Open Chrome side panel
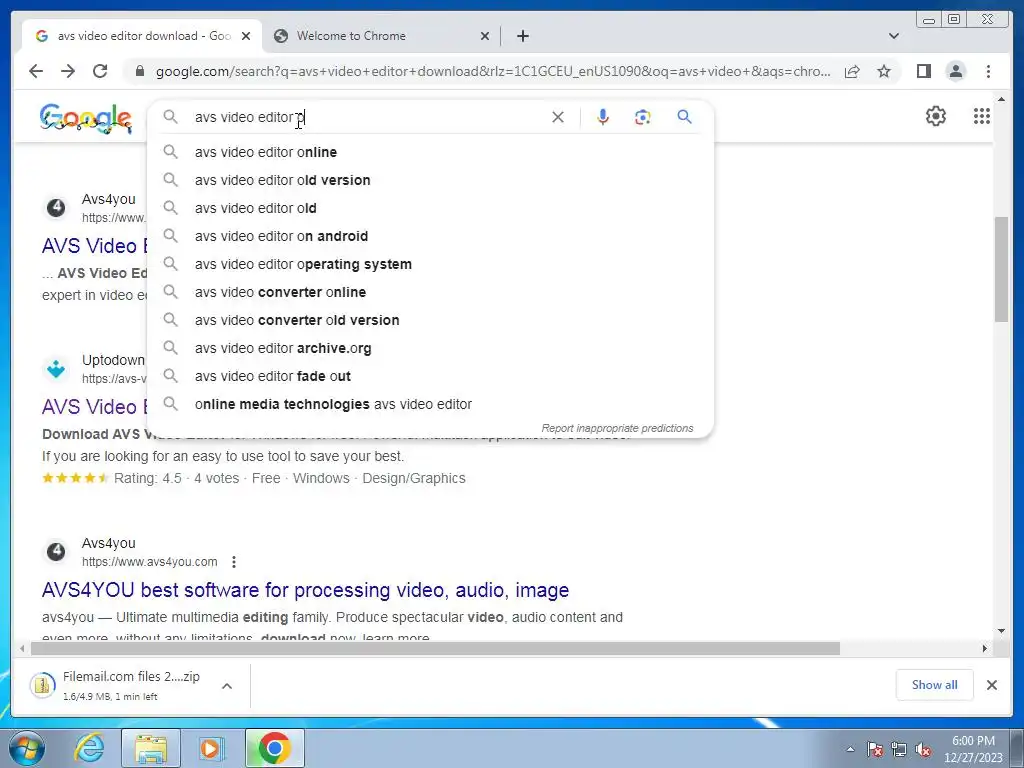The width and height of the screenshot is (1024, 768). click(x=923, y=71)
